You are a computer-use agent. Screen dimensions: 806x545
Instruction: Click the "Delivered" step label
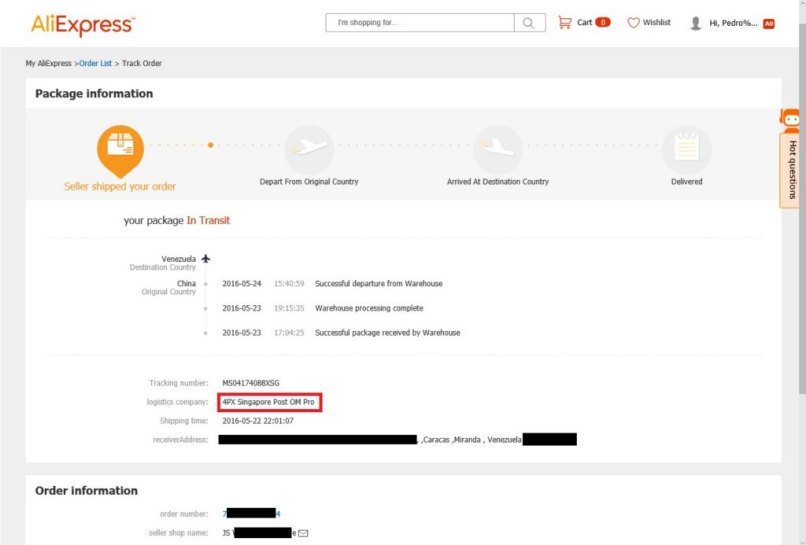click(x=687, y=181)
